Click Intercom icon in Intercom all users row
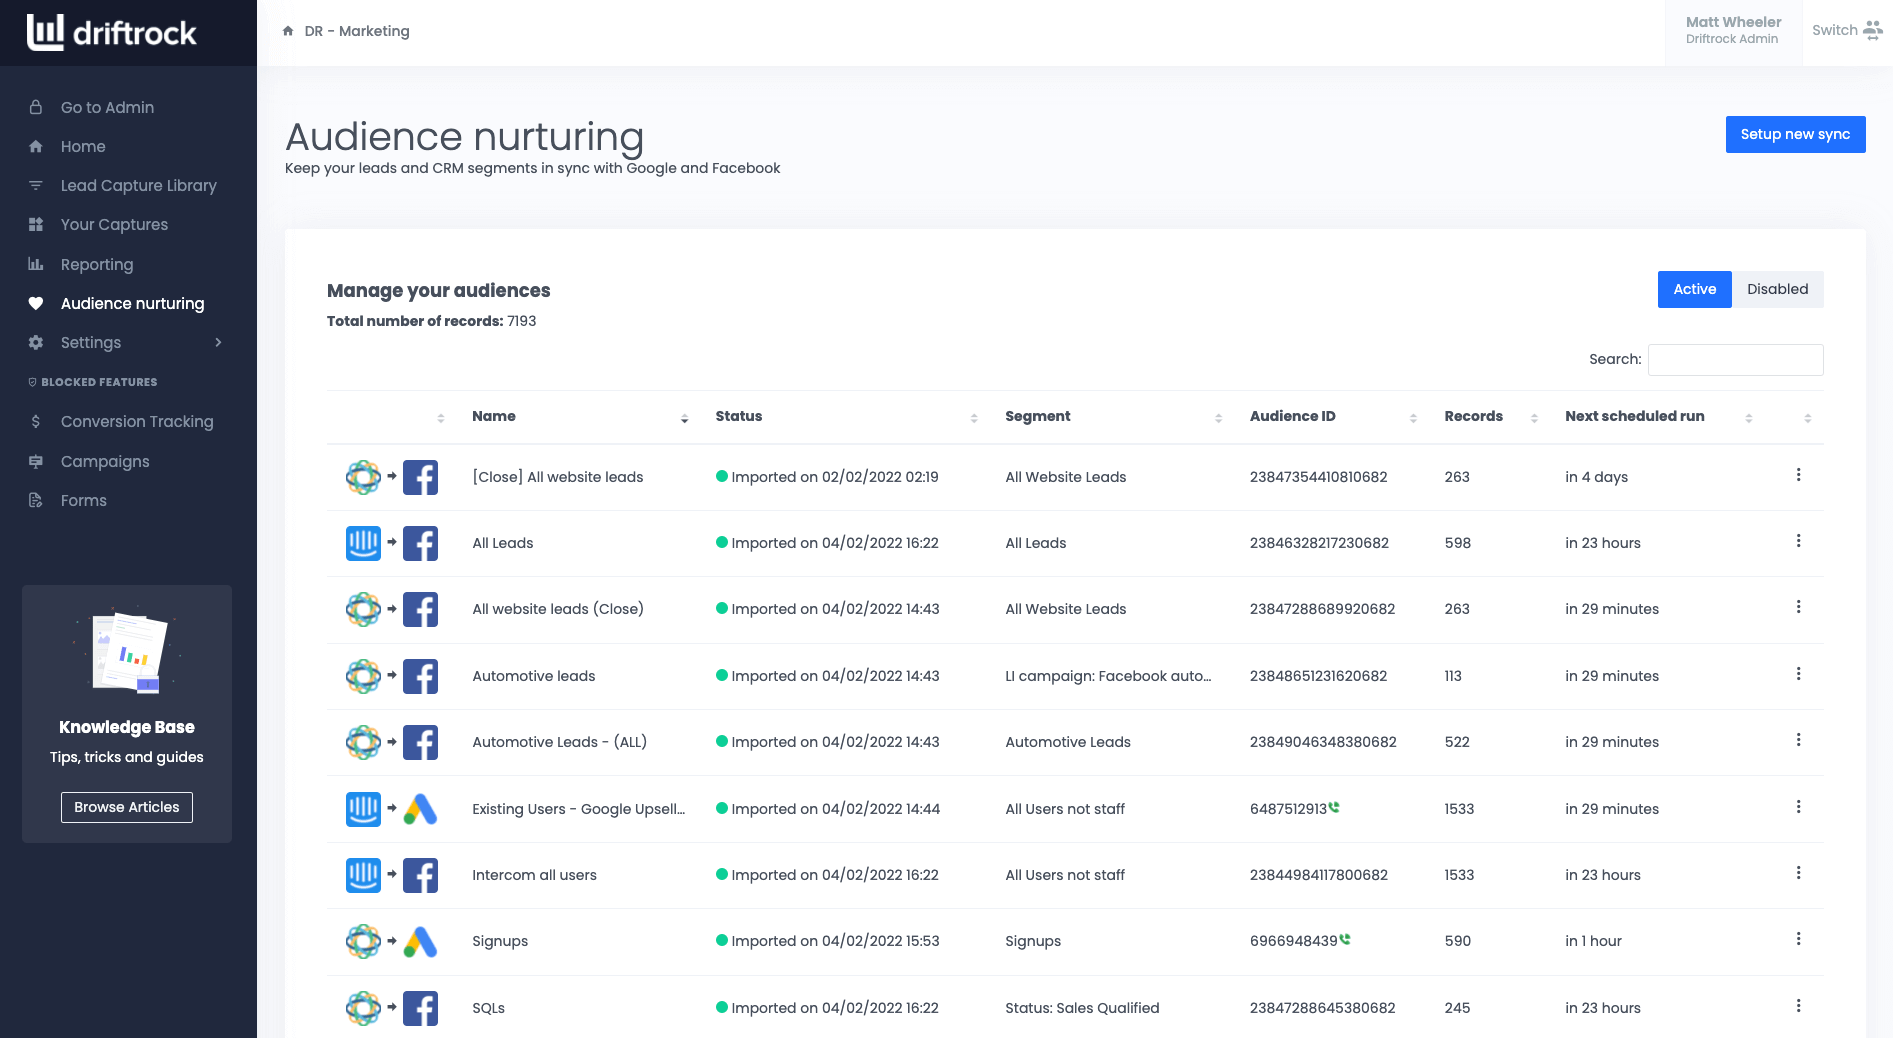The image size is (1893, 1038). tap(363, 875)
